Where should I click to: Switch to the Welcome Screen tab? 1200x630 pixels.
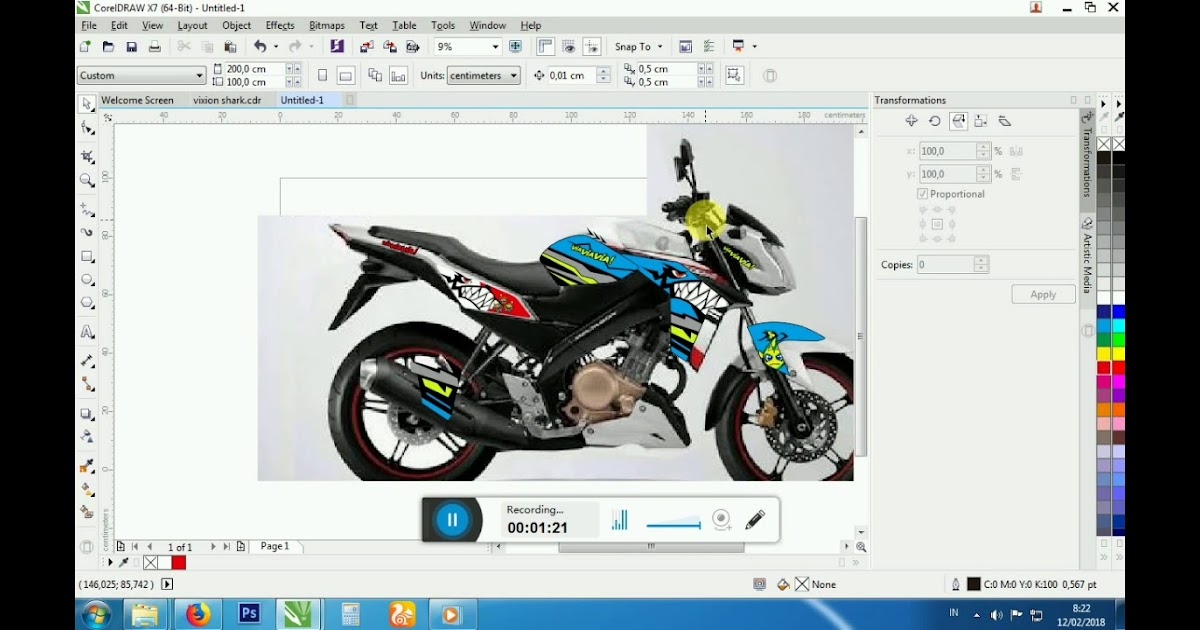137,100
